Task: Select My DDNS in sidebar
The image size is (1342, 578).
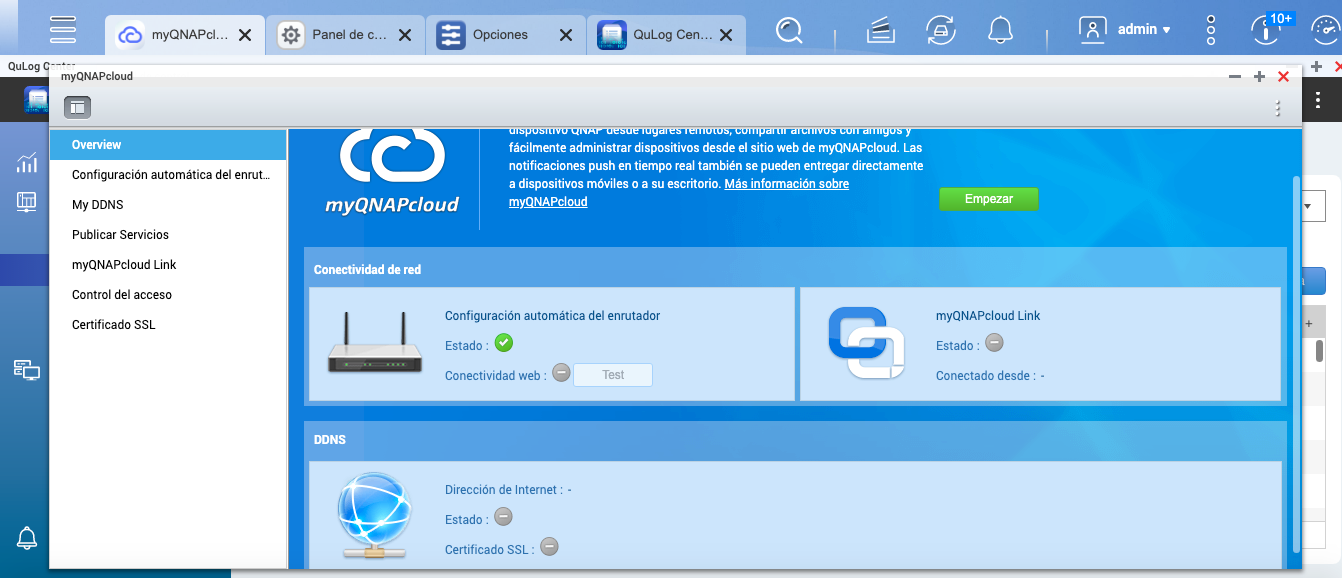Action: [98, 205]
